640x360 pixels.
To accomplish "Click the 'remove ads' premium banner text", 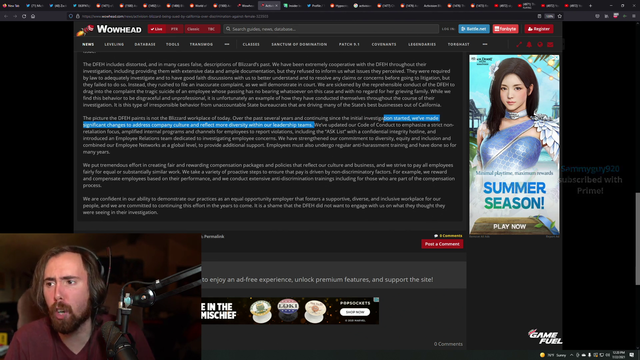I will click(x=317, y=280).
